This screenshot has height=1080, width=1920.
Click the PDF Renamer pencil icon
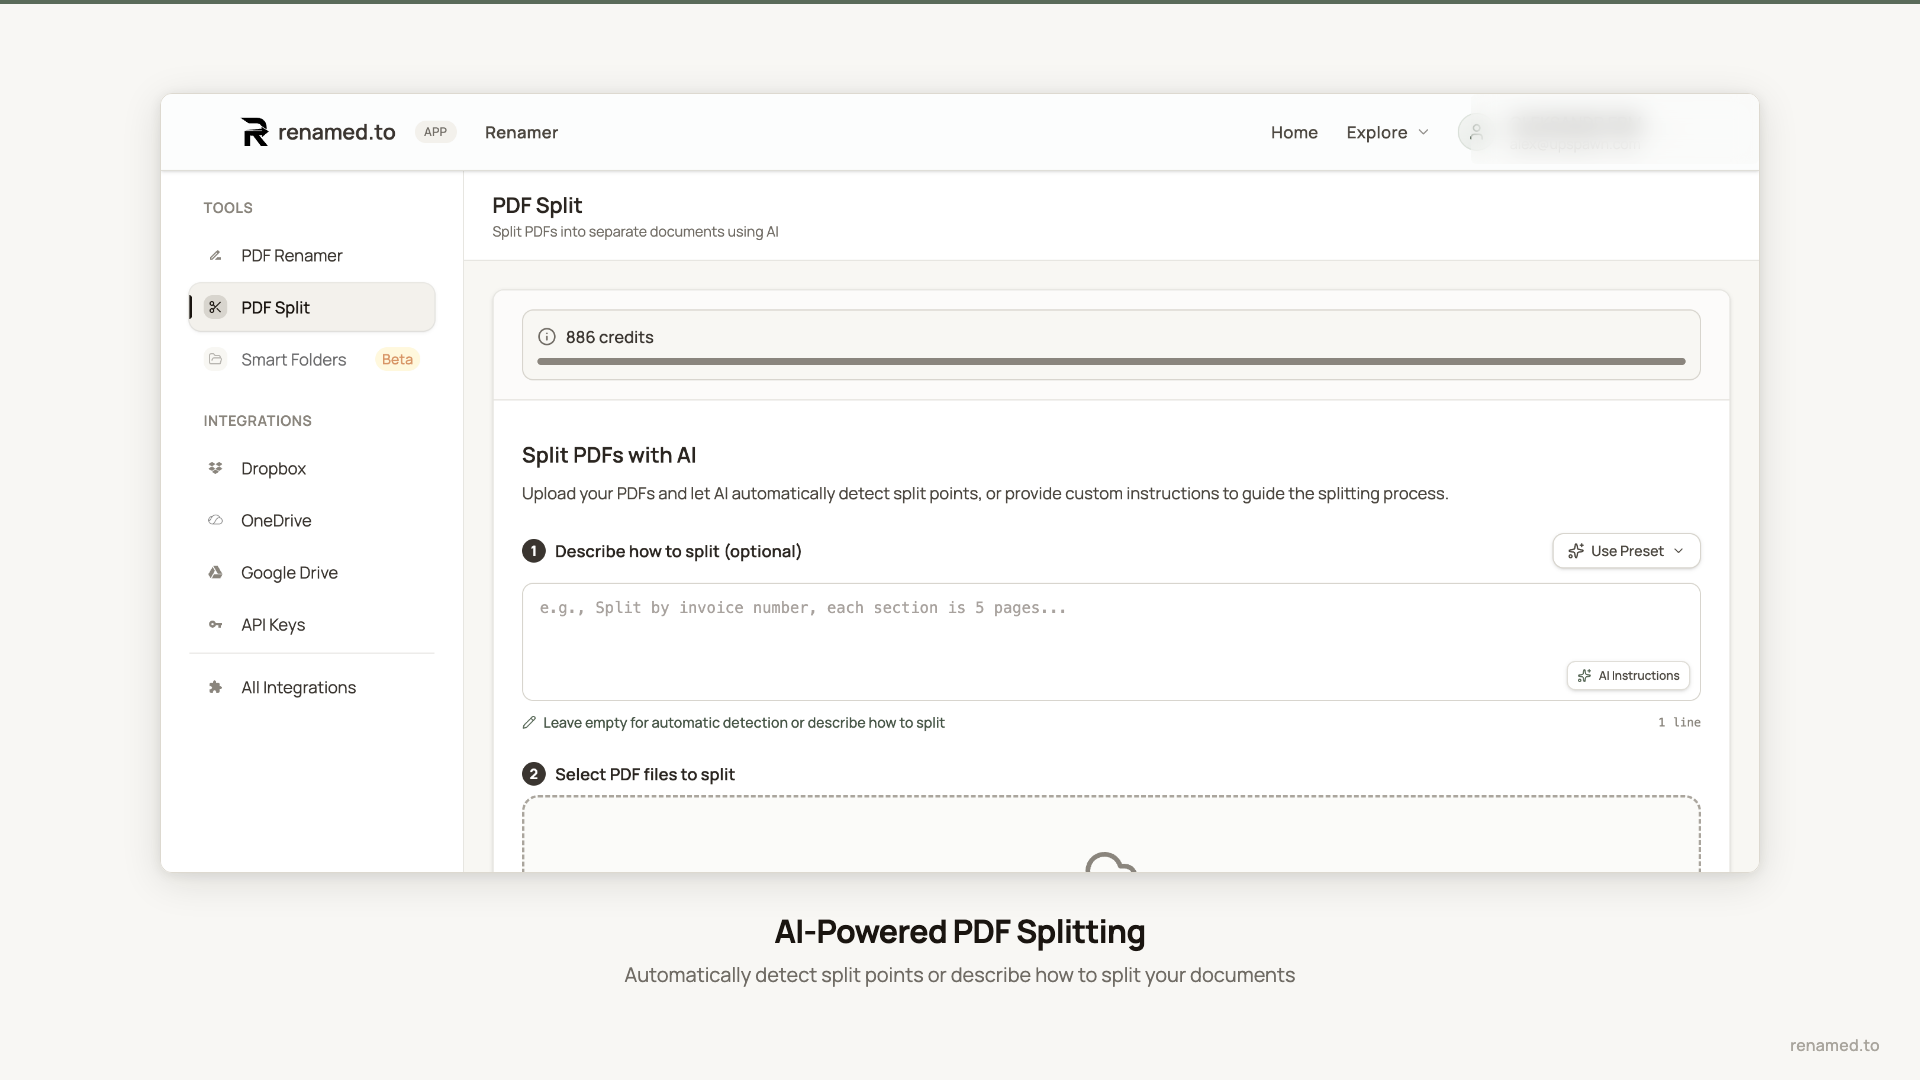(215, 256)
